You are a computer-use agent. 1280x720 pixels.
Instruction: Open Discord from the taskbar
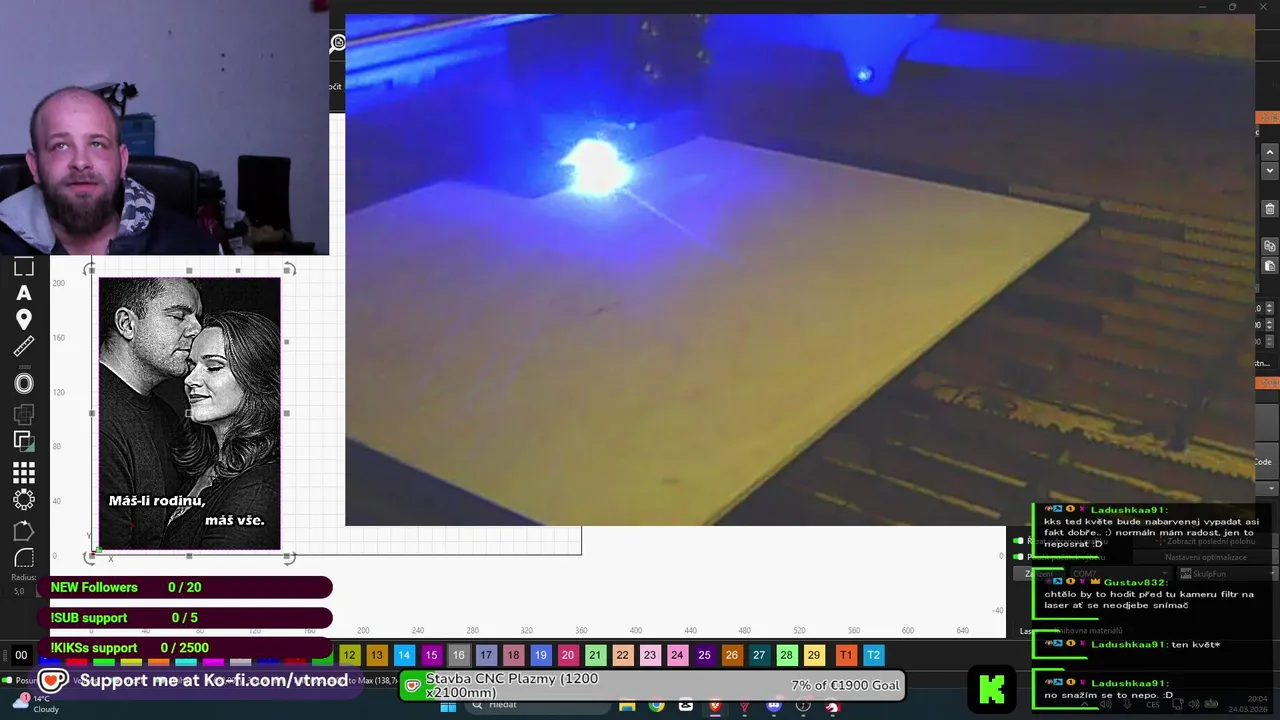774,706
